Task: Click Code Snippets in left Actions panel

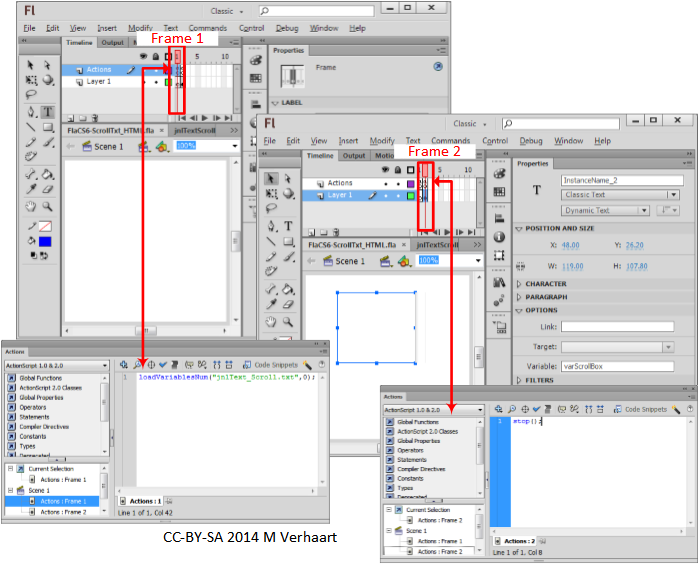Action: (271, 365)
